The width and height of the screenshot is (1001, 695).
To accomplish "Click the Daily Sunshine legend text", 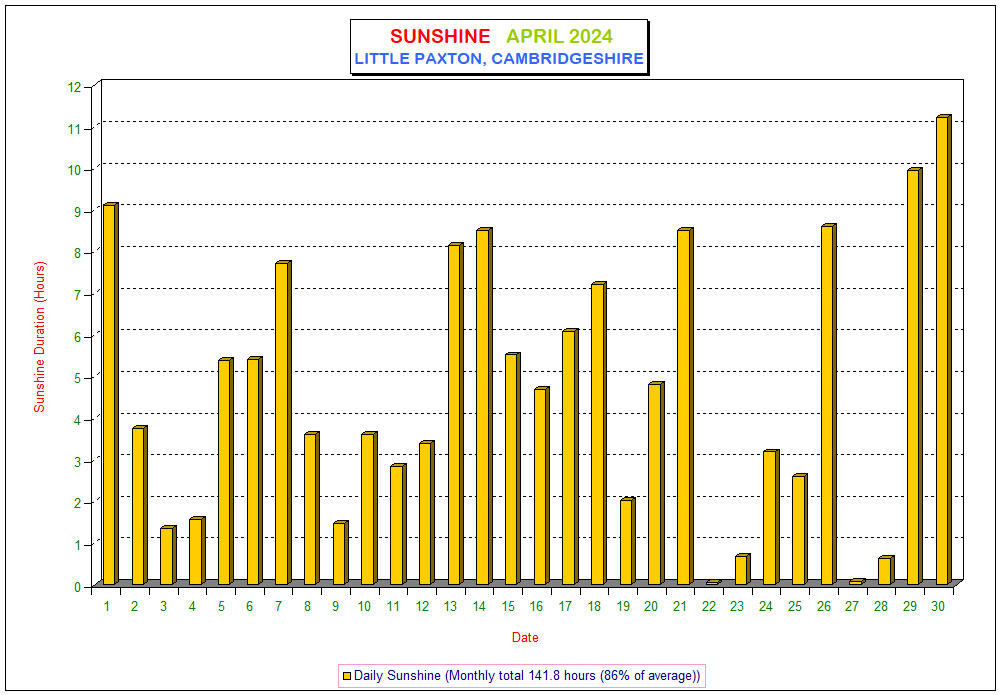I will (527, 675).
